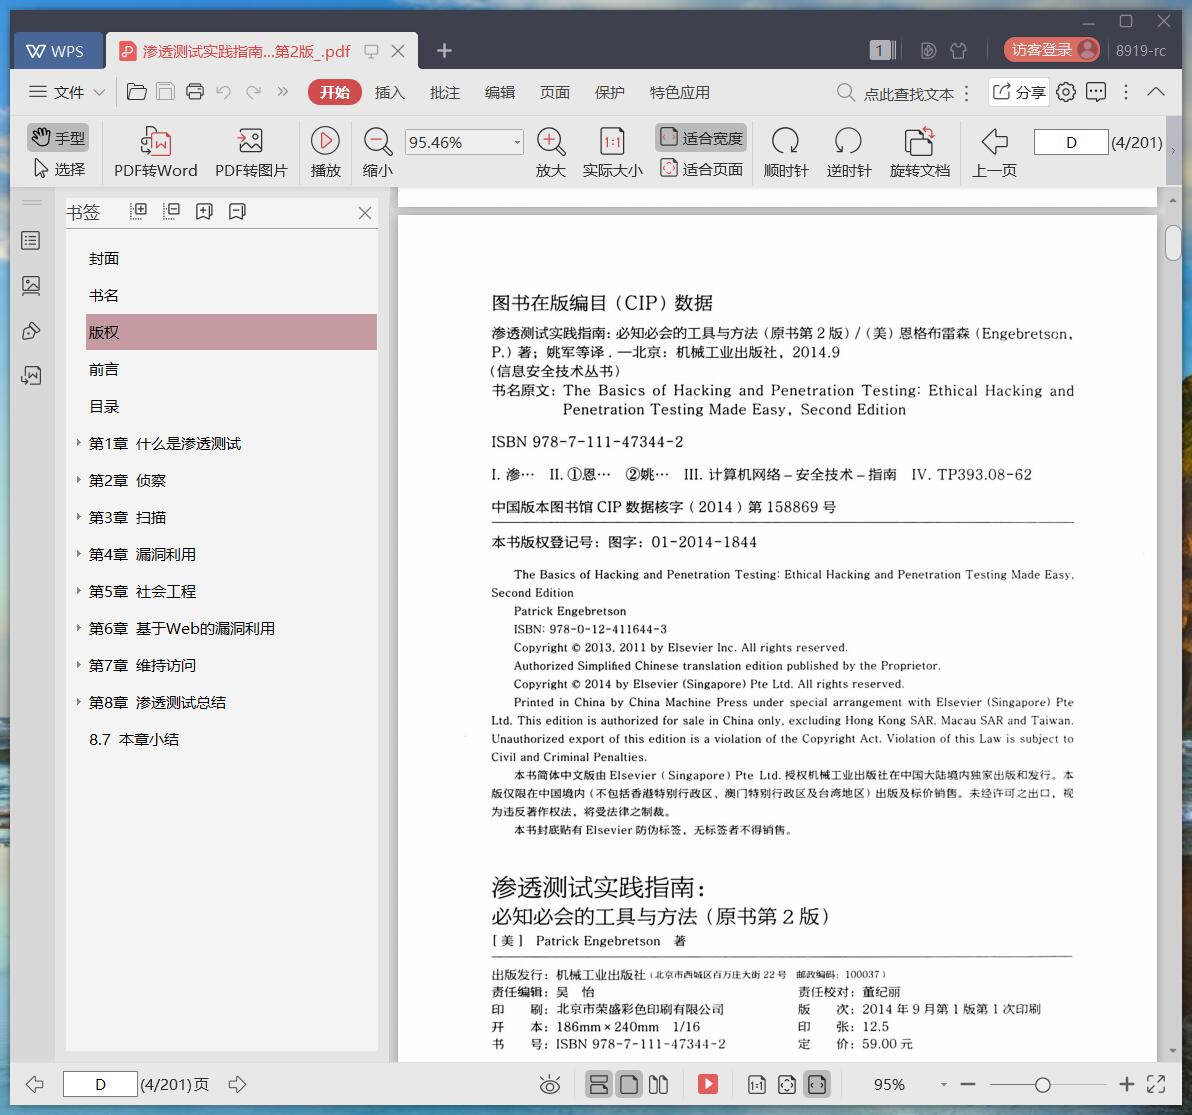
Task: Expand the 第4章 漏洞利用 bookmark
Action: pyautogui.click(x=78, y=553)
